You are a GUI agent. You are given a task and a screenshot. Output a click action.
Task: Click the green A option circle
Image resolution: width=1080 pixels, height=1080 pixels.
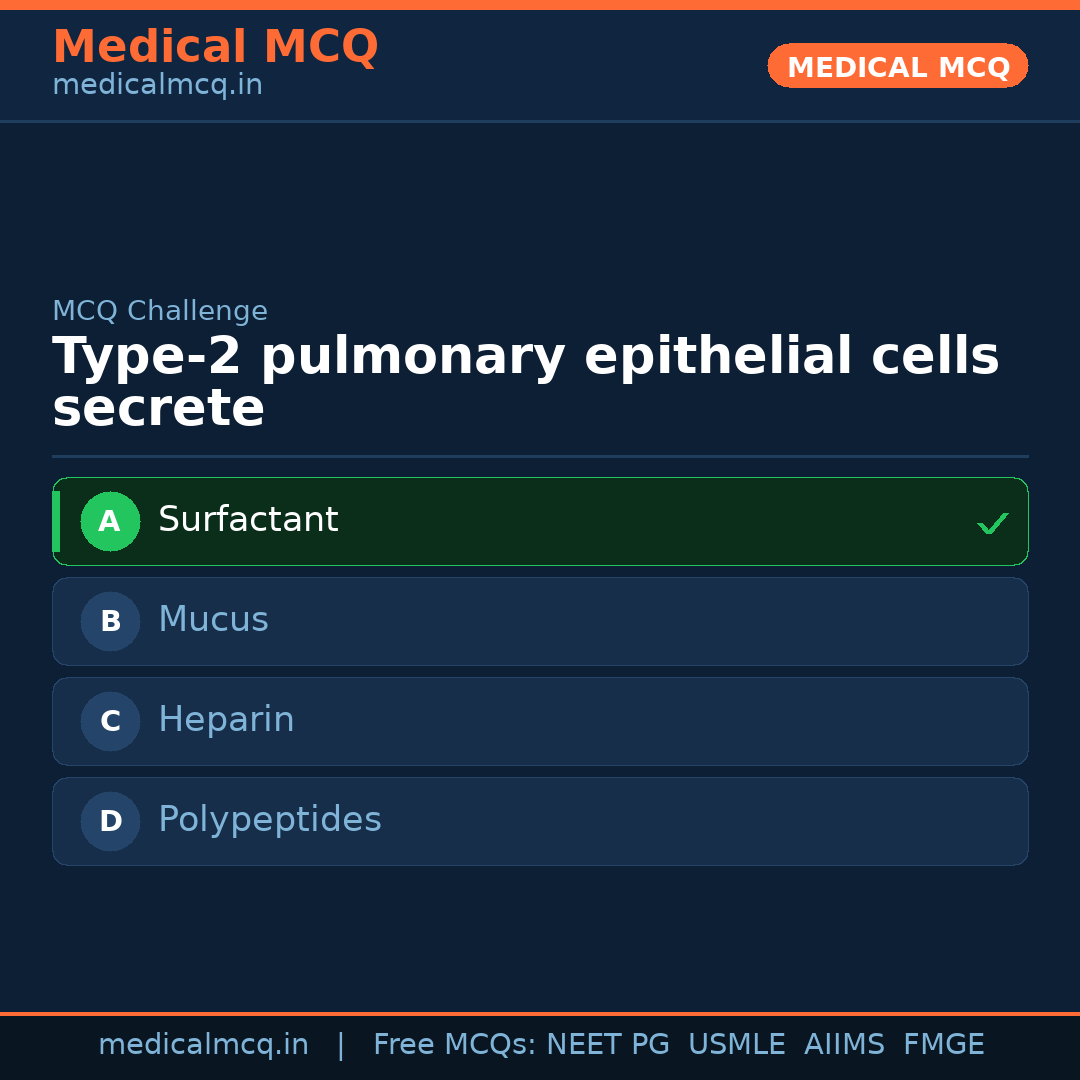(x=110, y=521)
